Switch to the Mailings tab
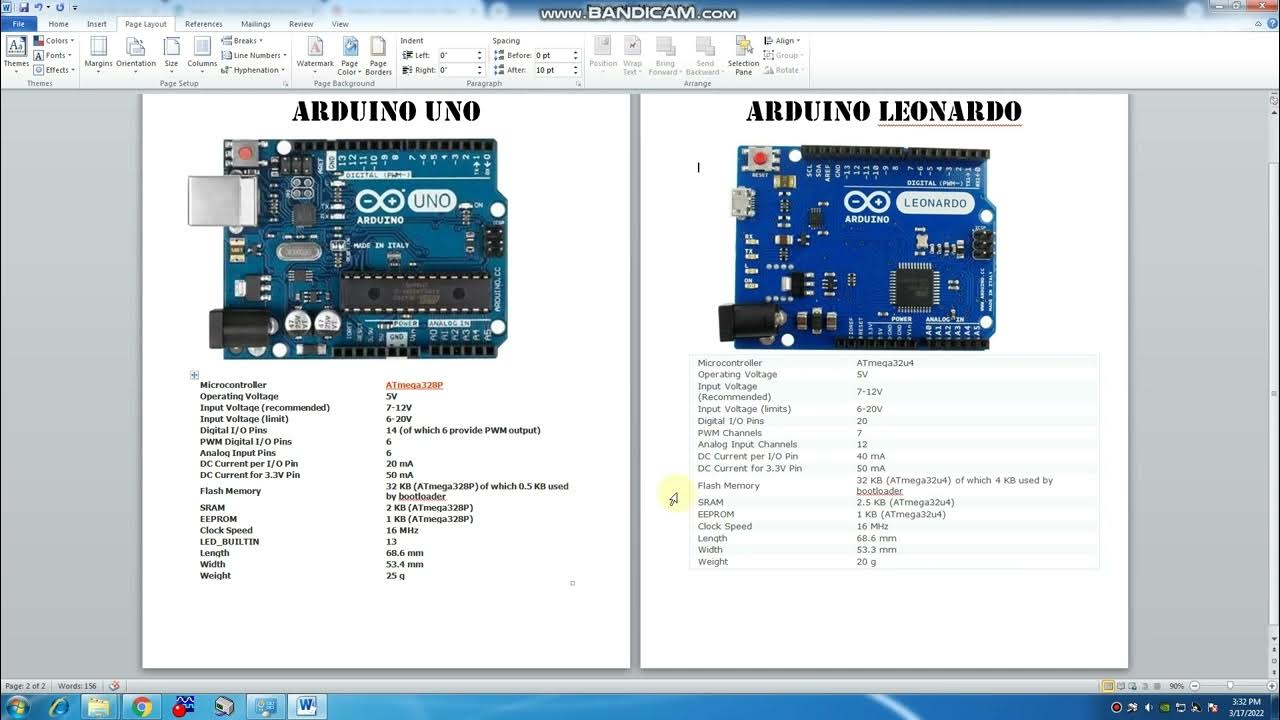The image size is (1280, 720). click(256, 24)
